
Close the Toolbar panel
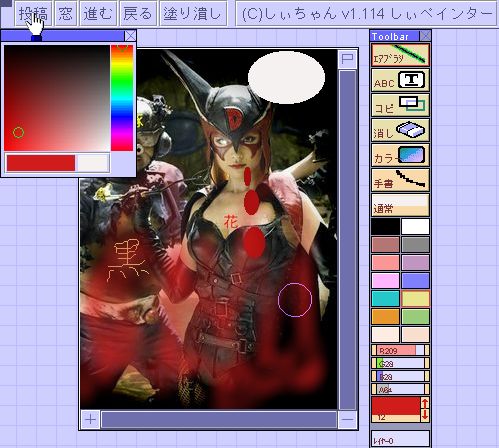pyautogui.click(x=425, y=36)
